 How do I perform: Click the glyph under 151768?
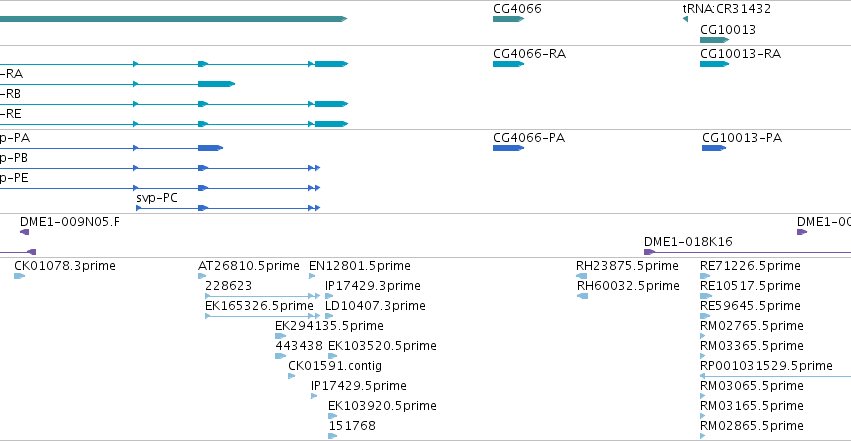click(333, 436)
